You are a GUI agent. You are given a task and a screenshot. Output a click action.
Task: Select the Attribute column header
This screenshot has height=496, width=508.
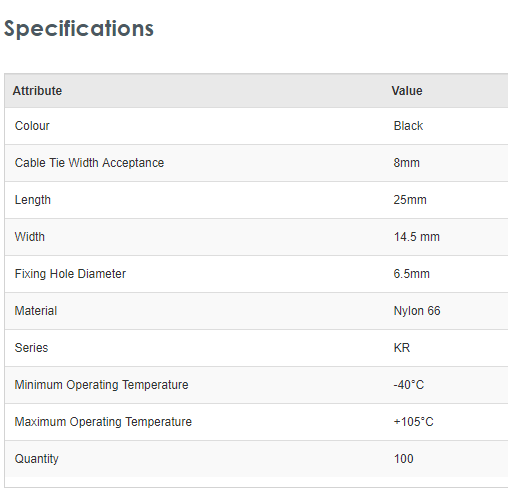pos(37,91)
